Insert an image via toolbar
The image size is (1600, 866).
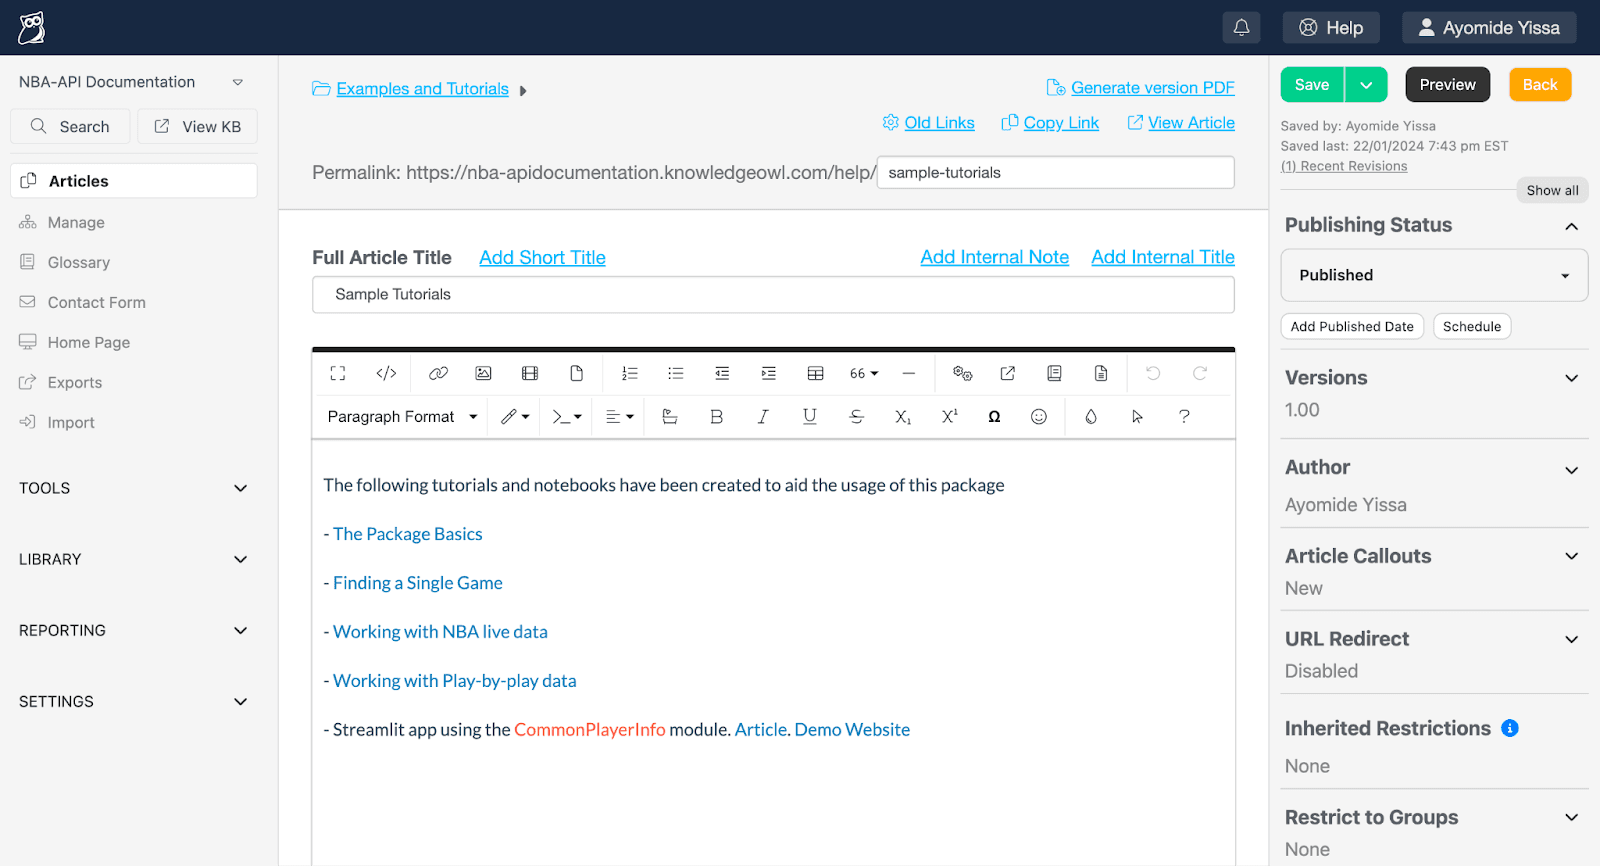[x=484, y=373]
